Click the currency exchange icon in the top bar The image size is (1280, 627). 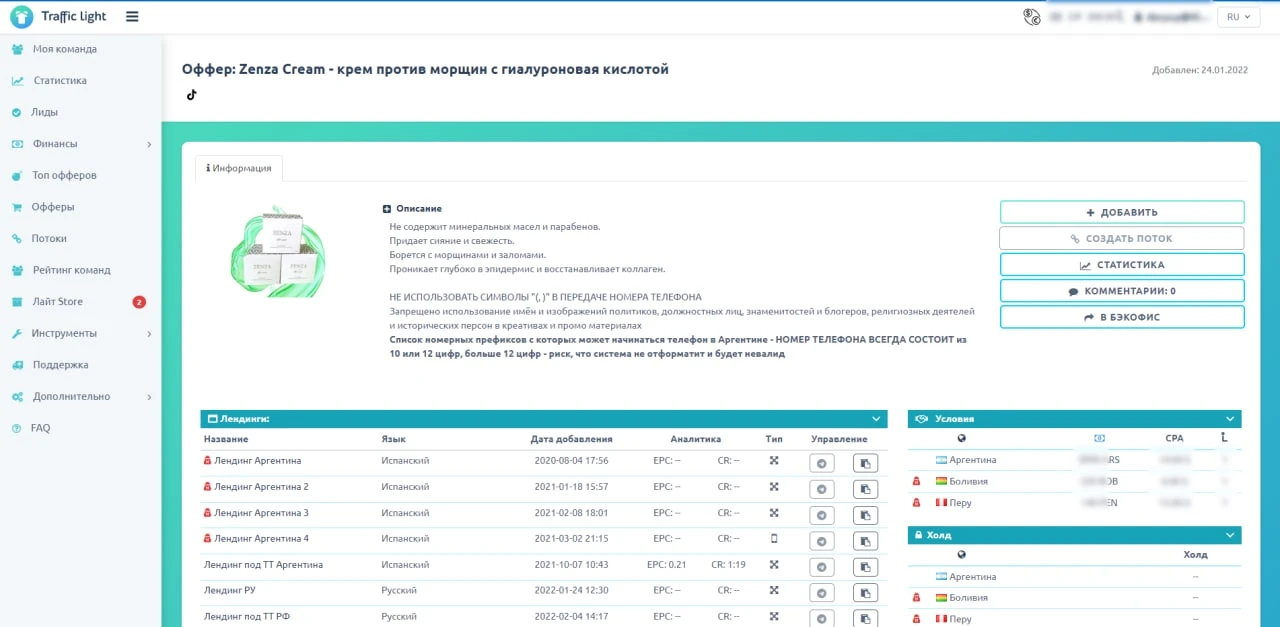pyautogui.click(x=1032, y=16)
